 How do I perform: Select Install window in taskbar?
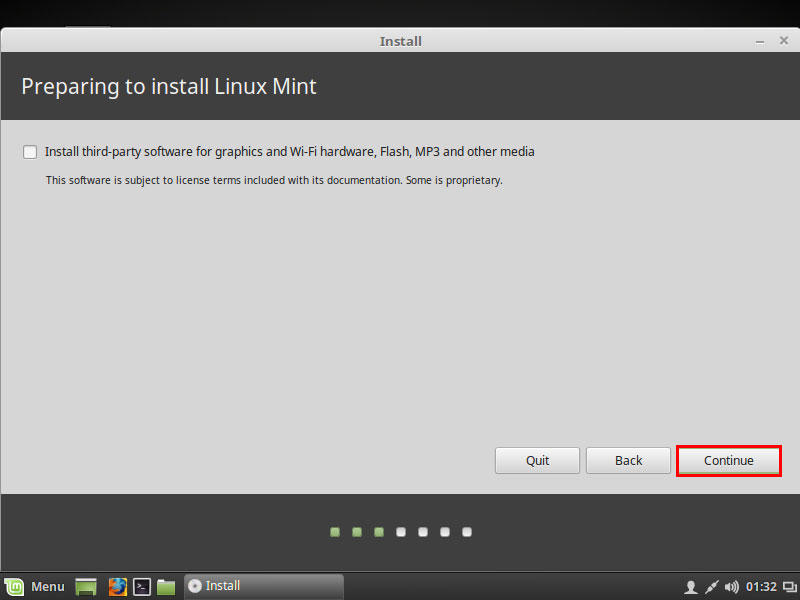[264, 586]
